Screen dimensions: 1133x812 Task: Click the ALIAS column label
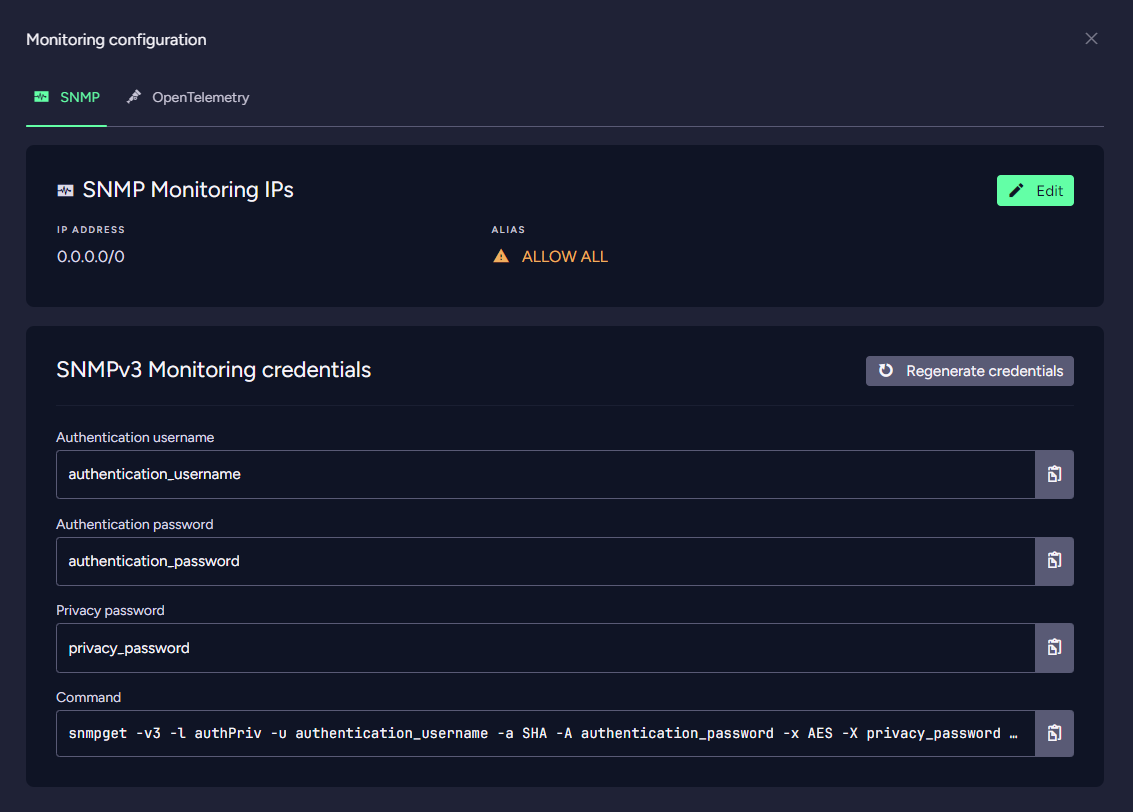(508, 230)
